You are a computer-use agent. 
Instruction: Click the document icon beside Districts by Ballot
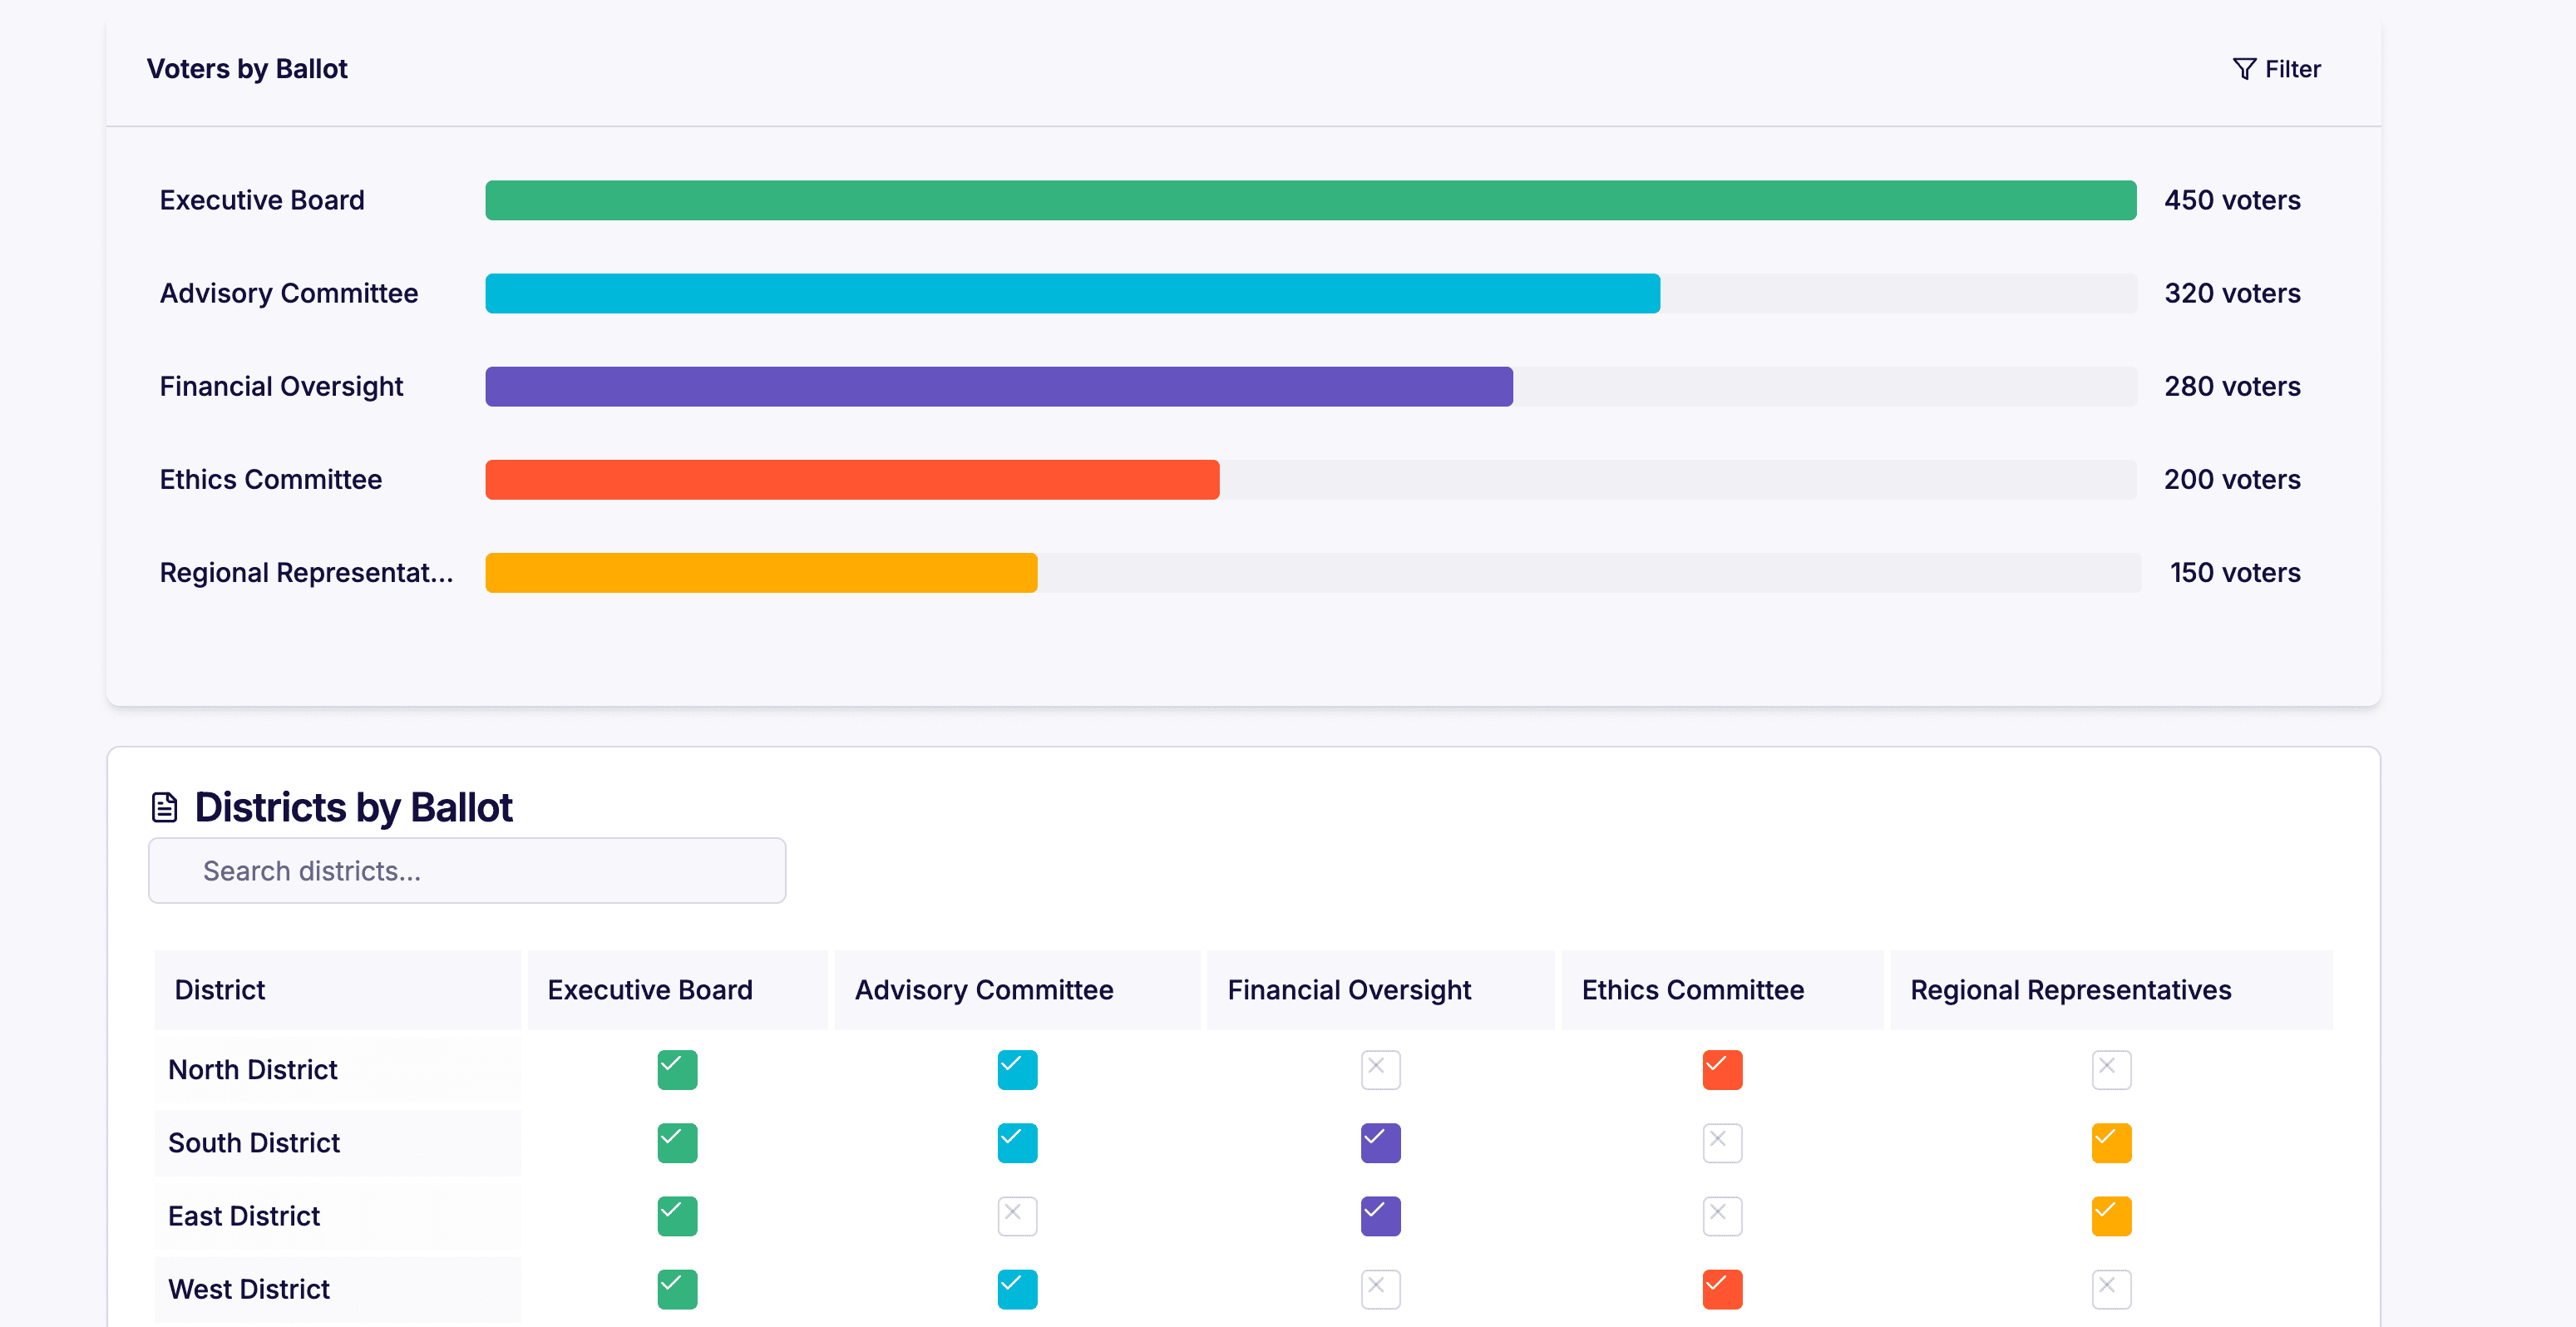[x=164, y=807]
